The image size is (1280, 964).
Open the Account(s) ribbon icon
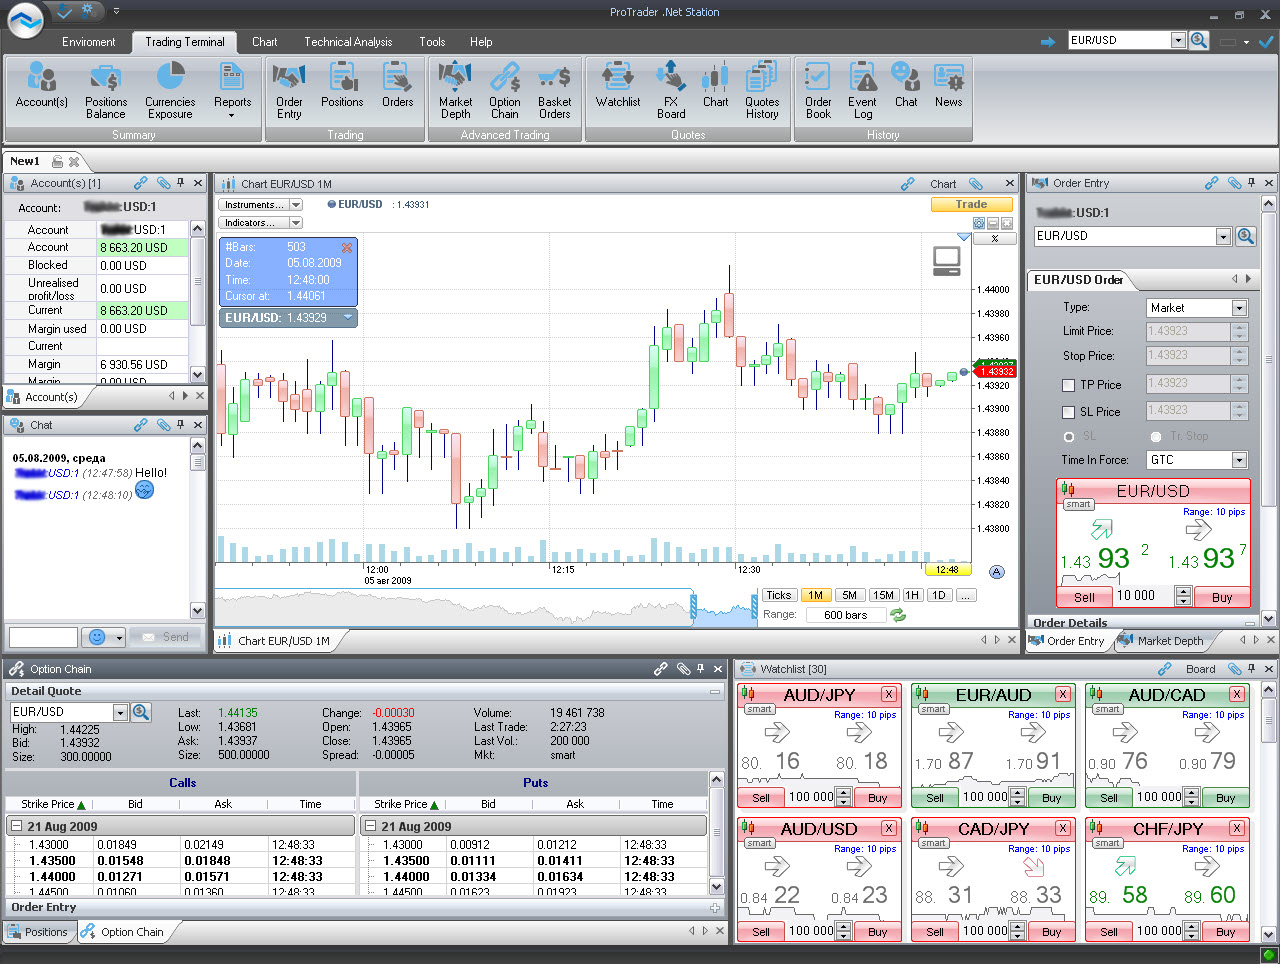[41, 86]
